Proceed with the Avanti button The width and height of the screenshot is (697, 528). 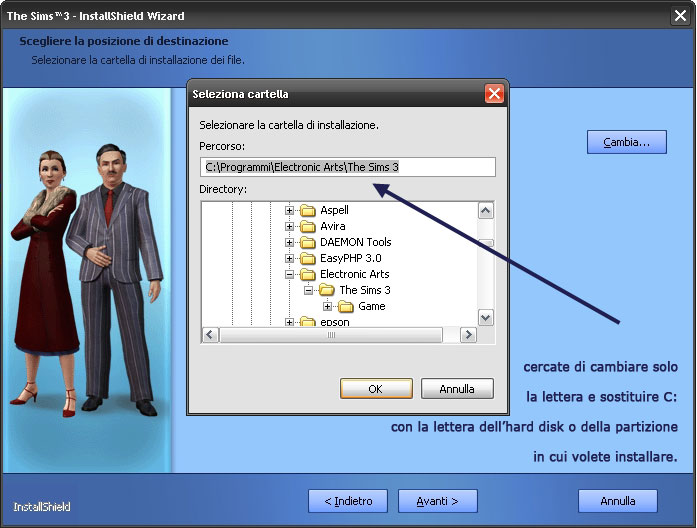tap(437, 501)
